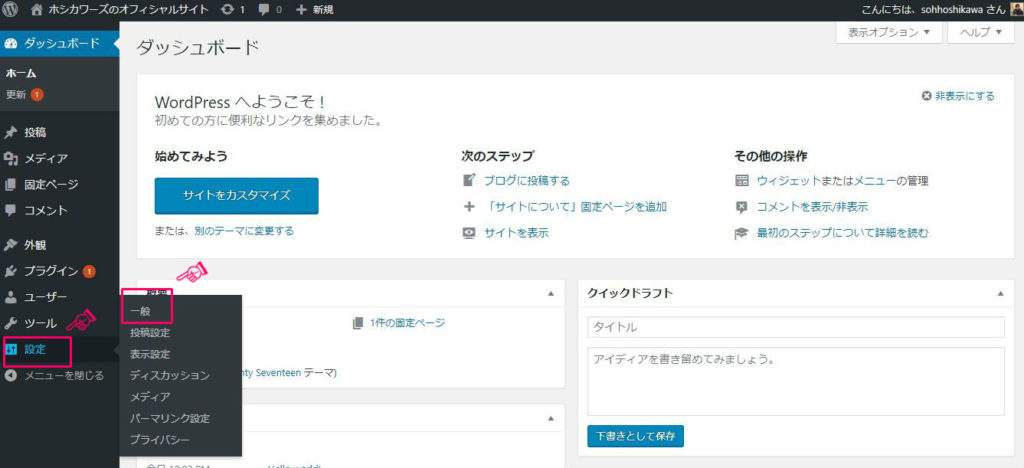
Task: Click the pages icon next to 1件の固定ページ
Action: 357,323
